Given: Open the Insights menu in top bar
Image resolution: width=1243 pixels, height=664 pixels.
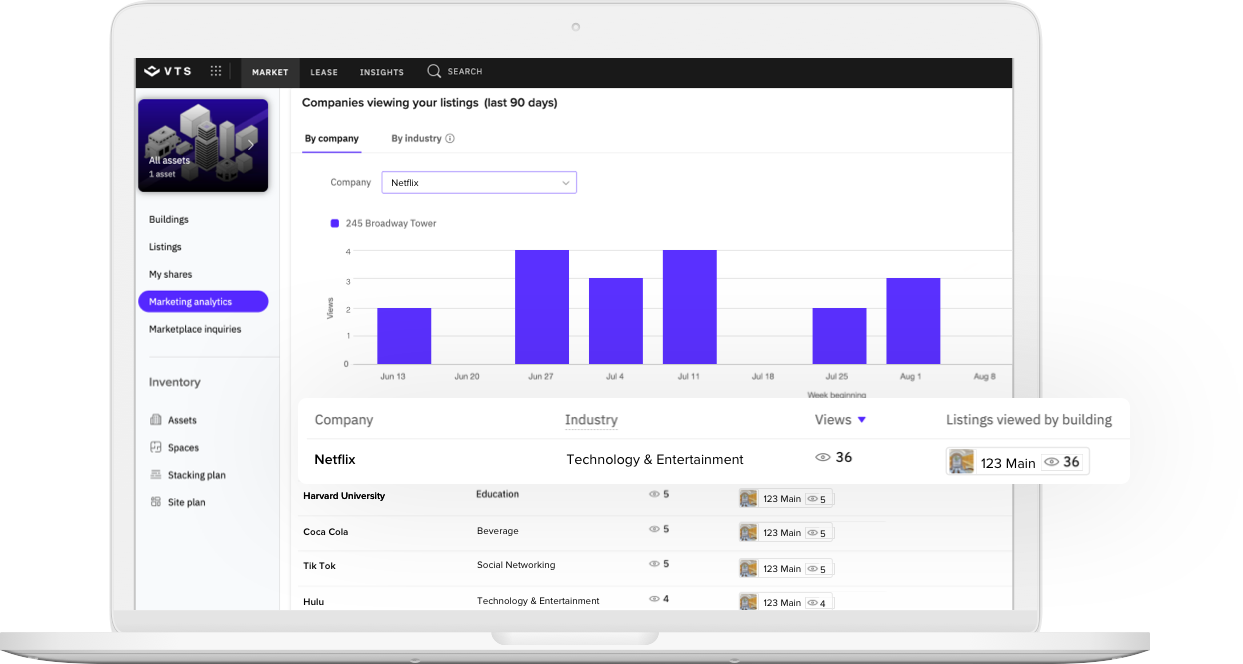Looking at the screenshot, I should (381, 72).
